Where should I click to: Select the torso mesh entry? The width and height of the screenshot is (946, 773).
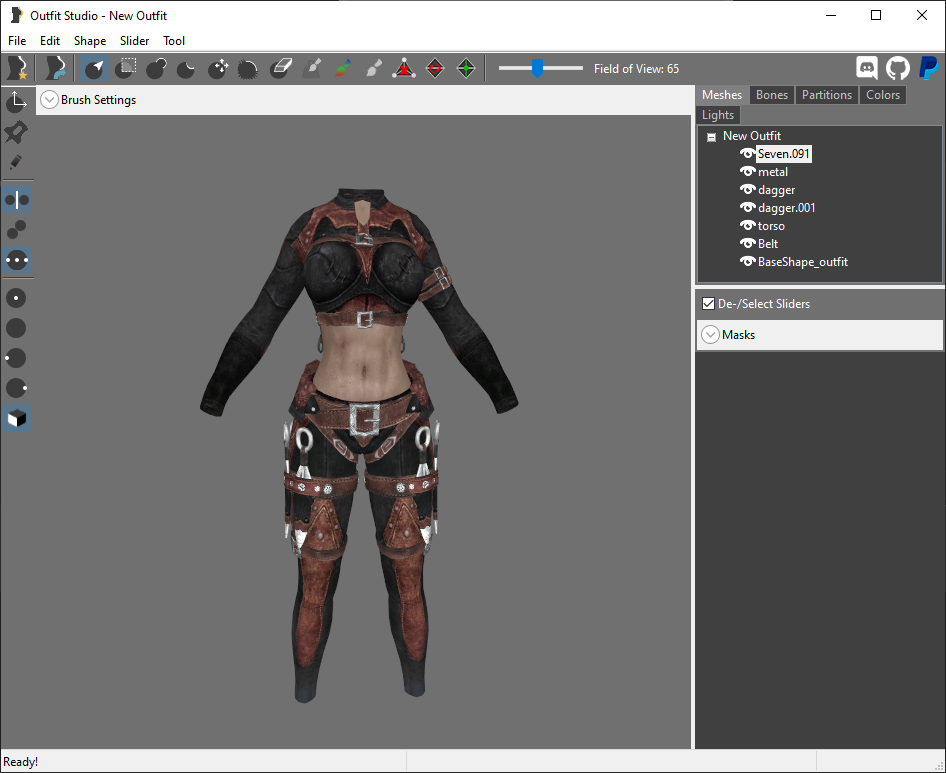click(771, 226)
